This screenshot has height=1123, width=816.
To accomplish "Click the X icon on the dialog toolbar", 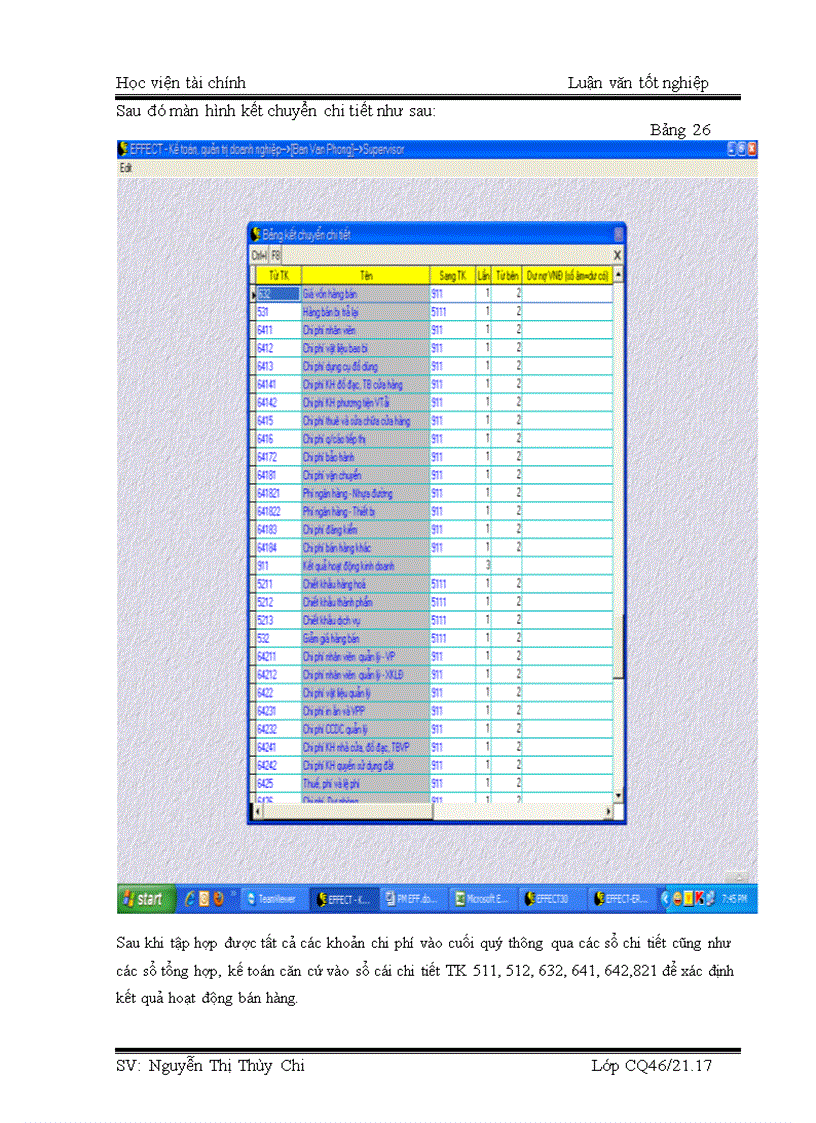I will (x=617, y=255).
